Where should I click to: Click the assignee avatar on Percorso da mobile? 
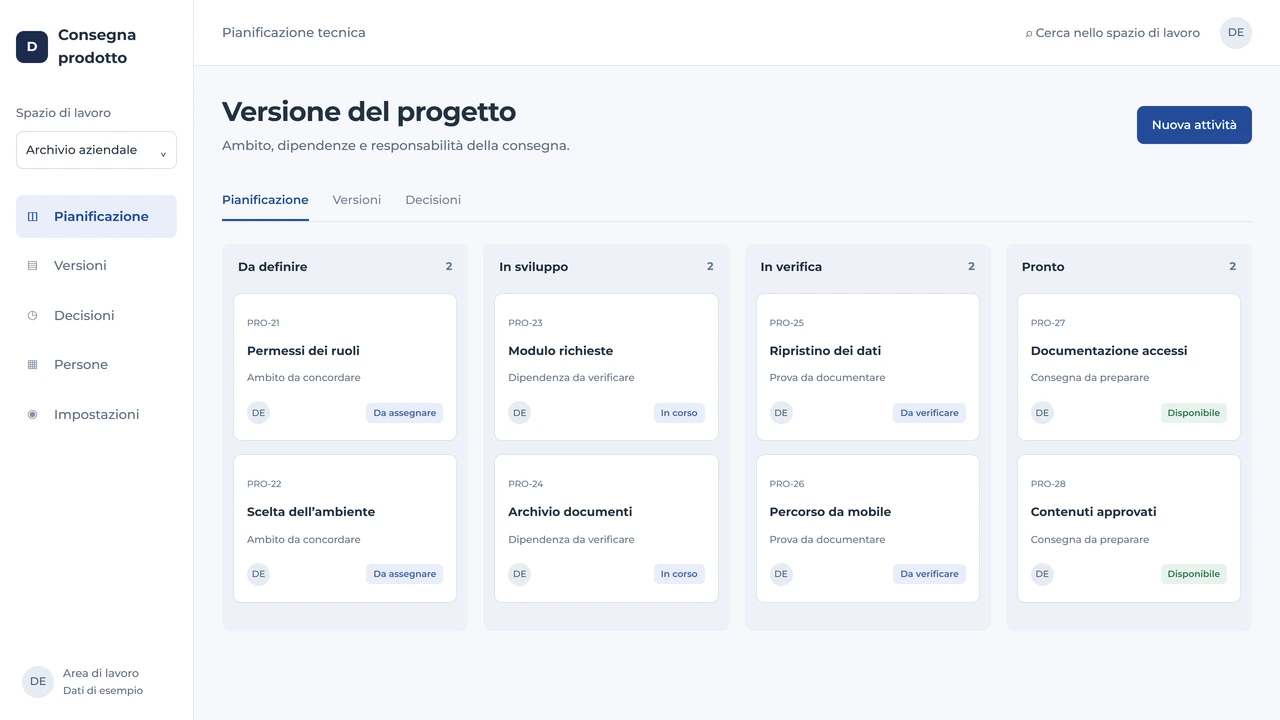tap(781, 574)
